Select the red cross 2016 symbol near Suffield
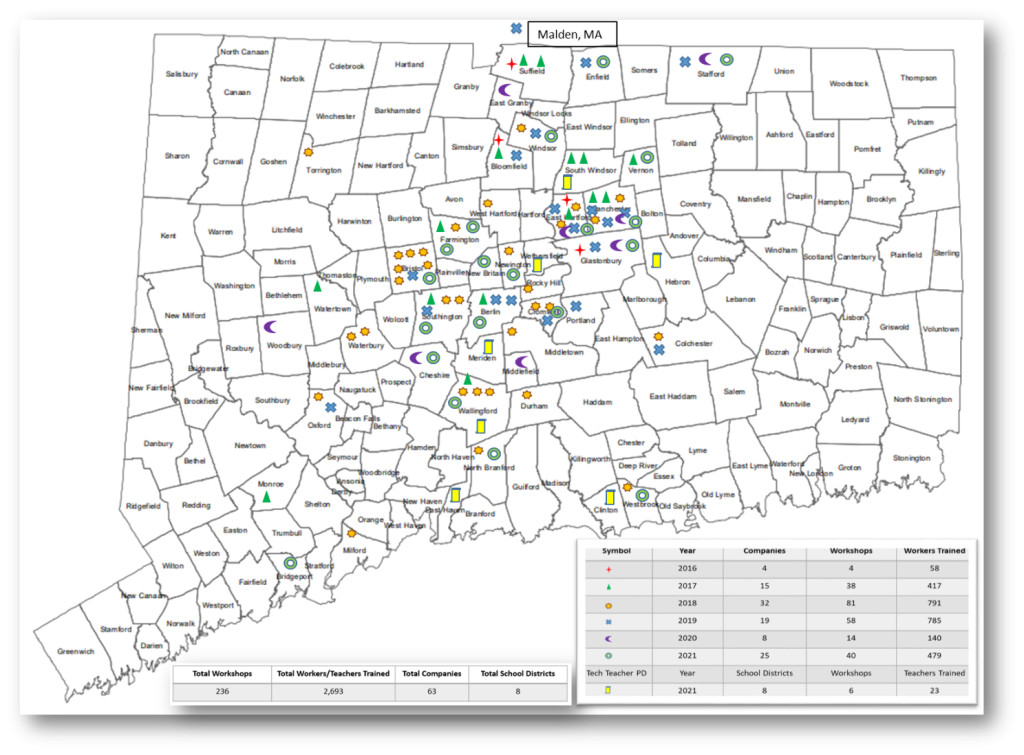Screen dimensions: 1024x755 [512, 64]
